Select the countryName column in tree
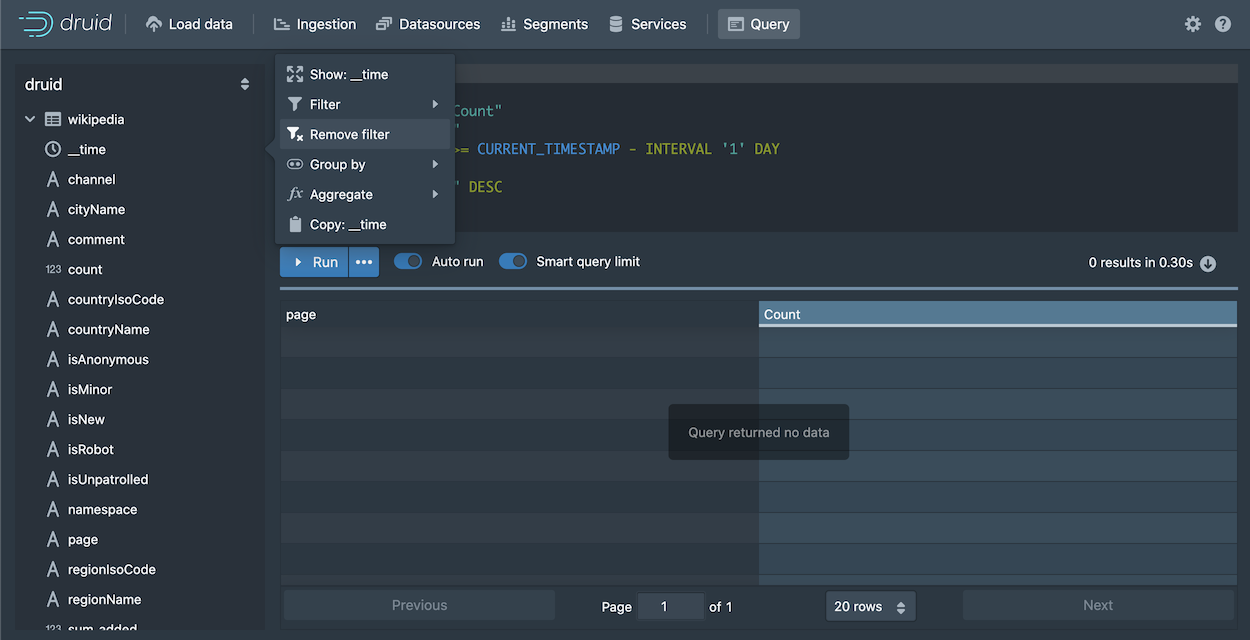Viewport: 1250px width, 640px height. tap(109, 329)
